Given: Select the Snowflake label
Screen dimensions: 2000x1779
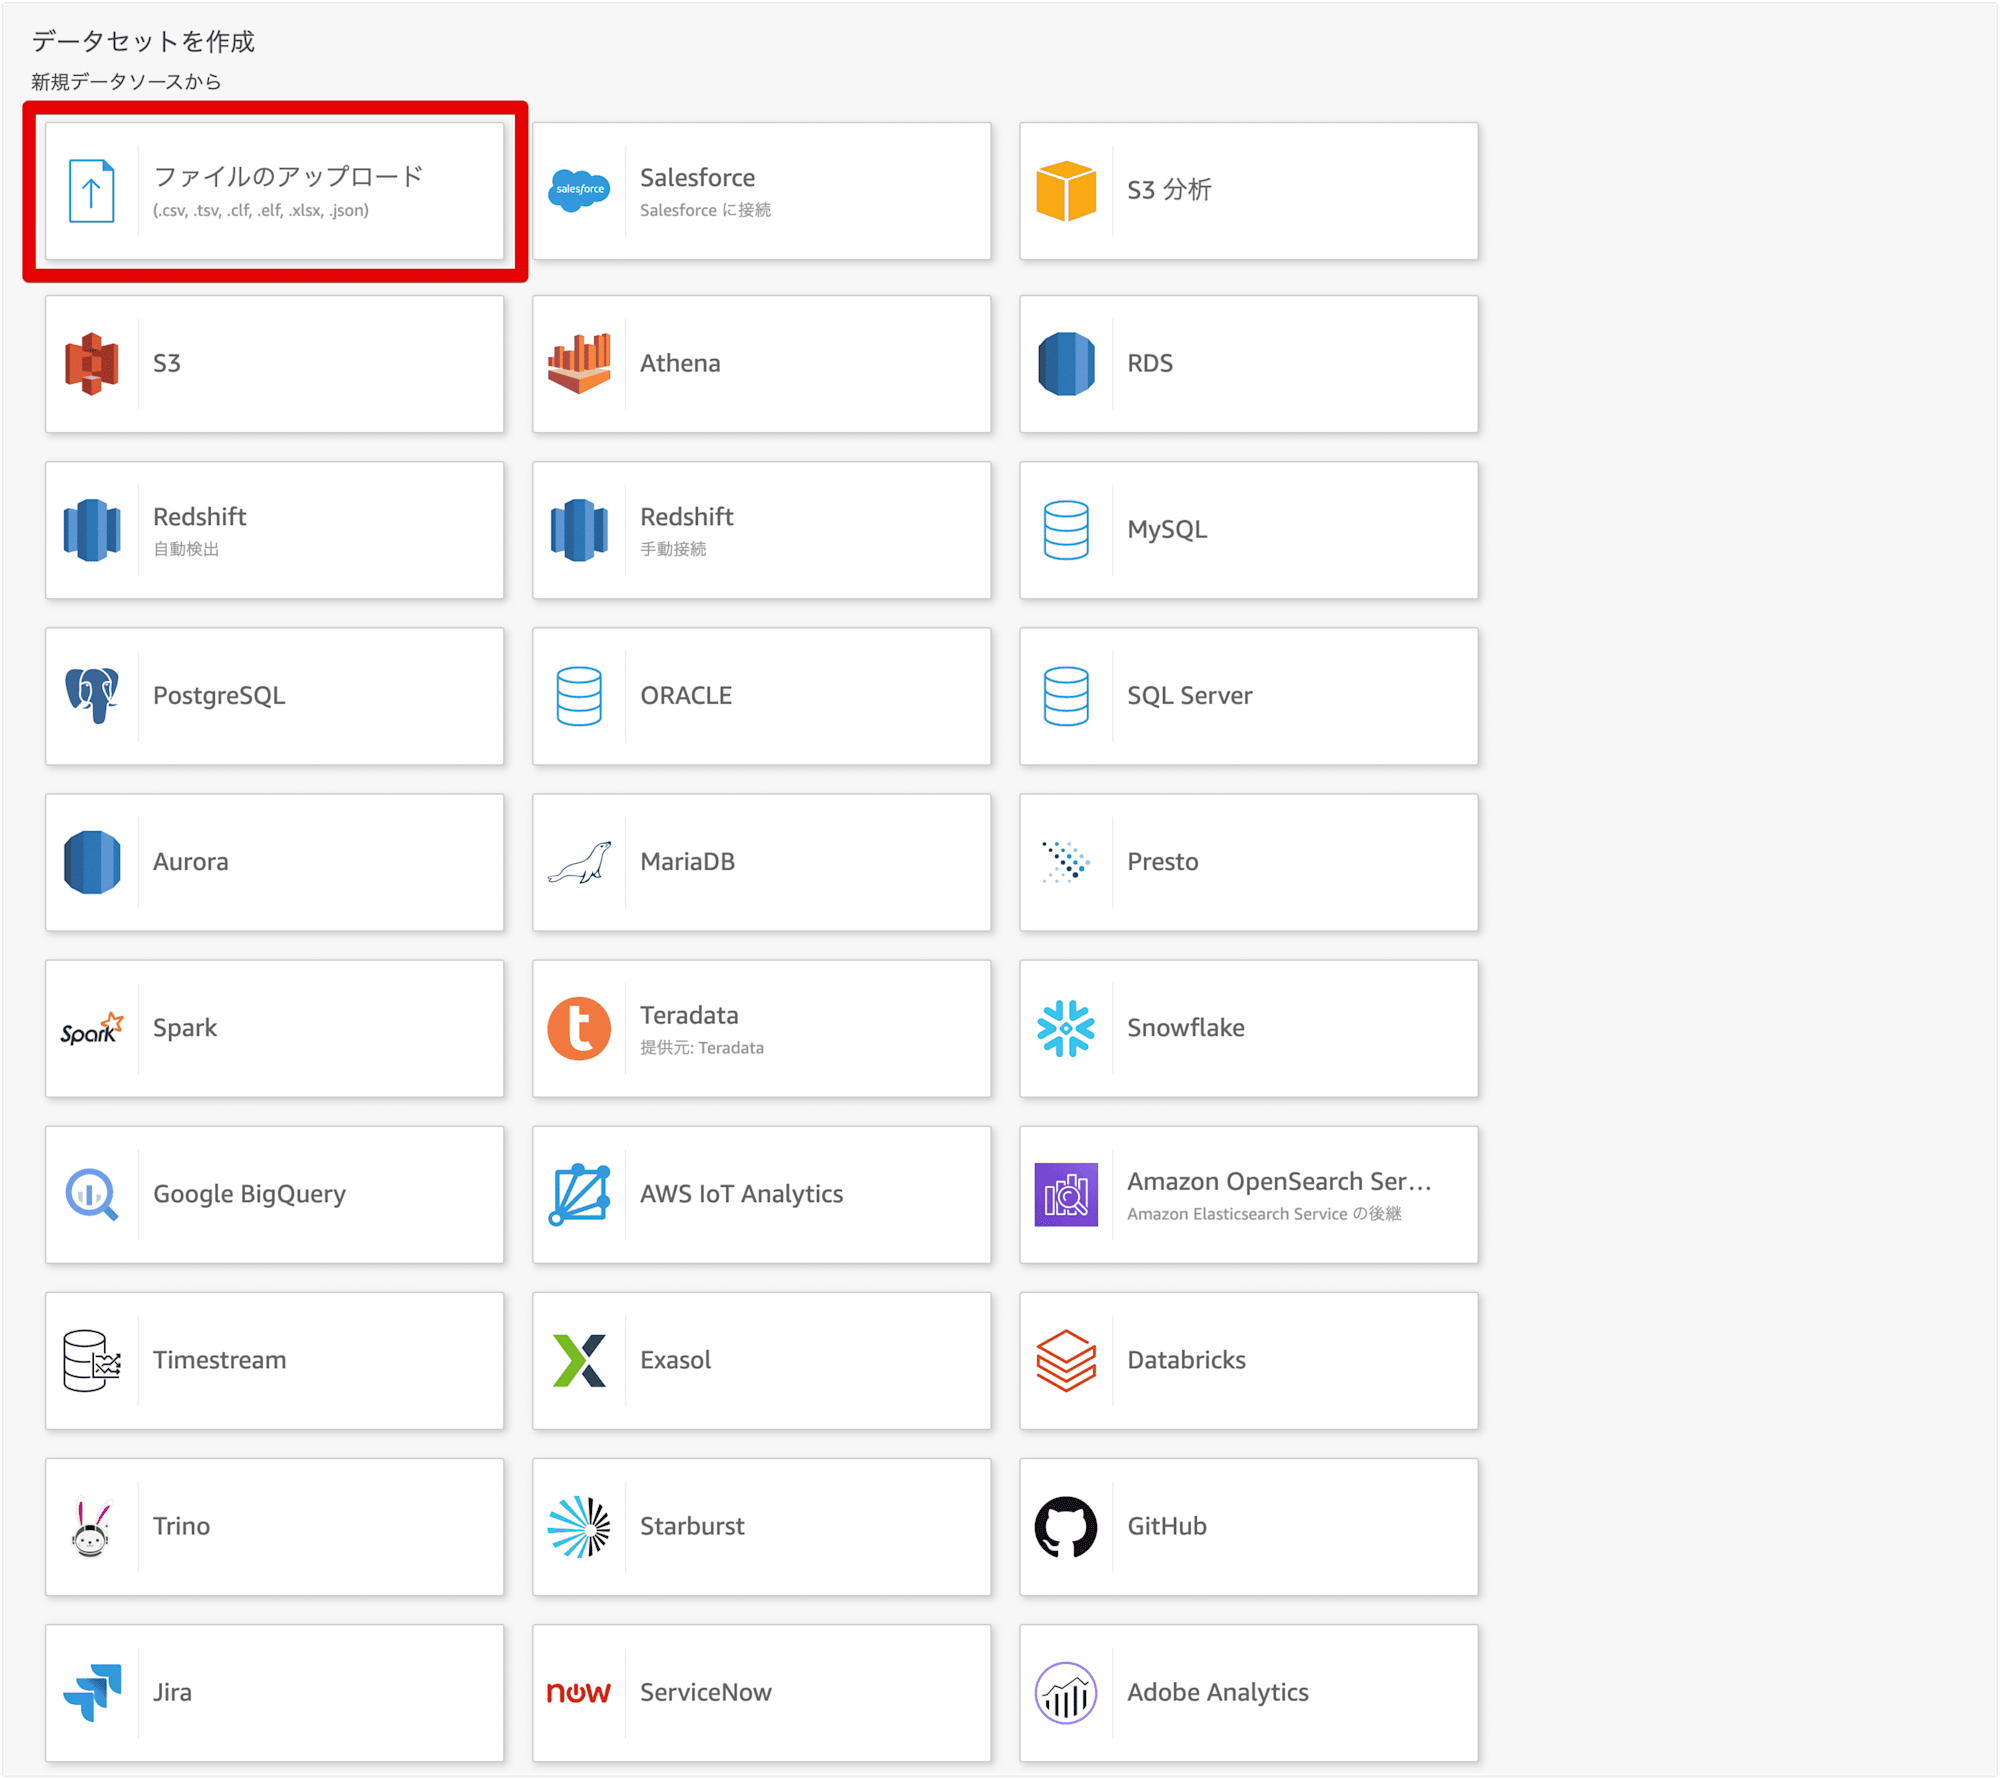Looking at the screenshot, I should click(1186, 1028).
